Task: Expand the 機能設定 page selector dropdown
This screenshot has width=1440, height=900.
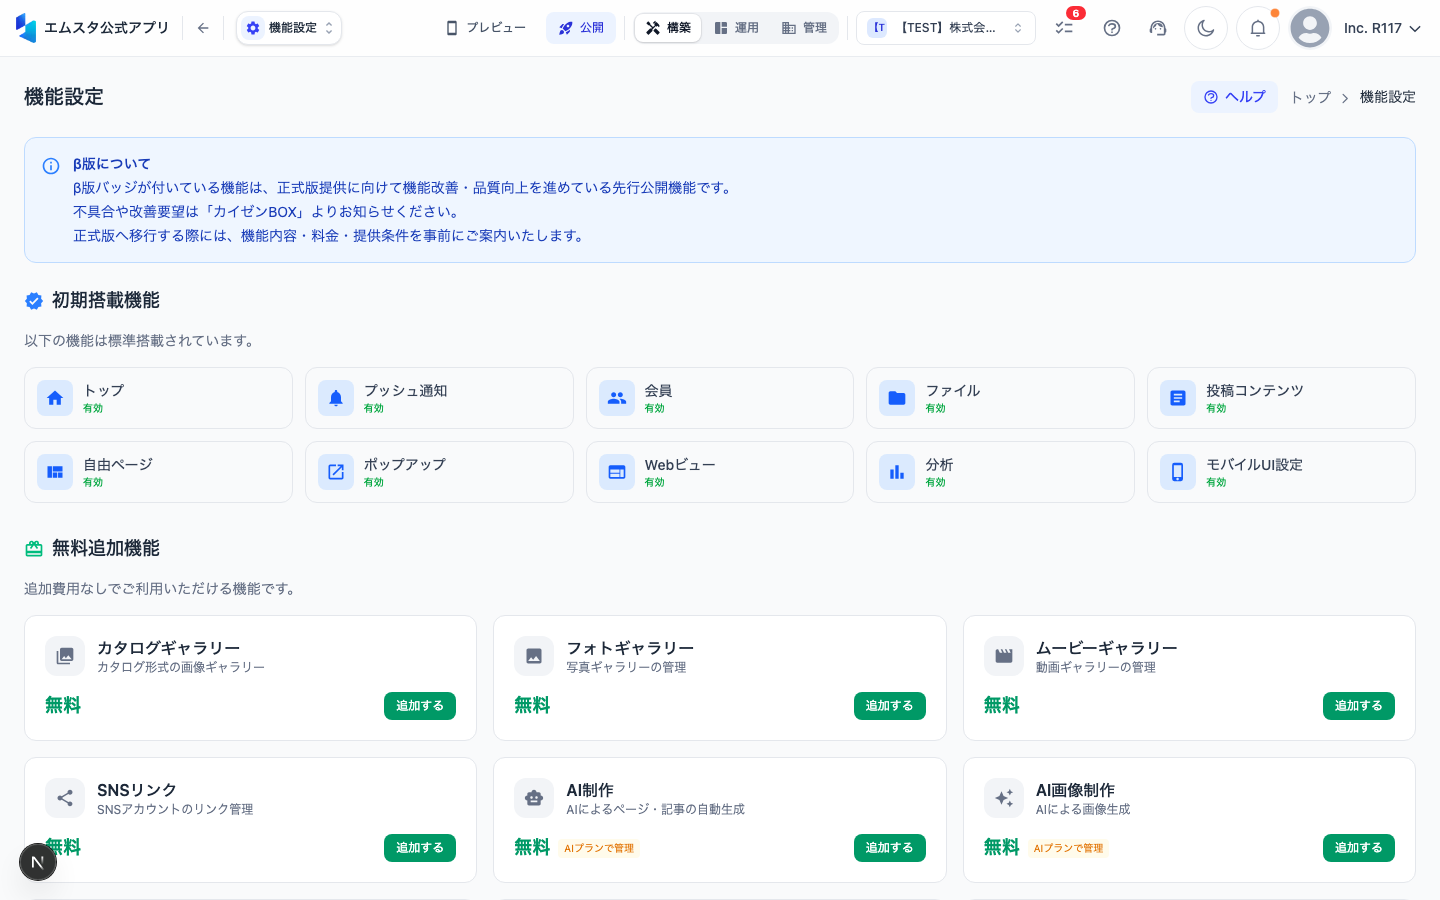Action: click(289, 28)
